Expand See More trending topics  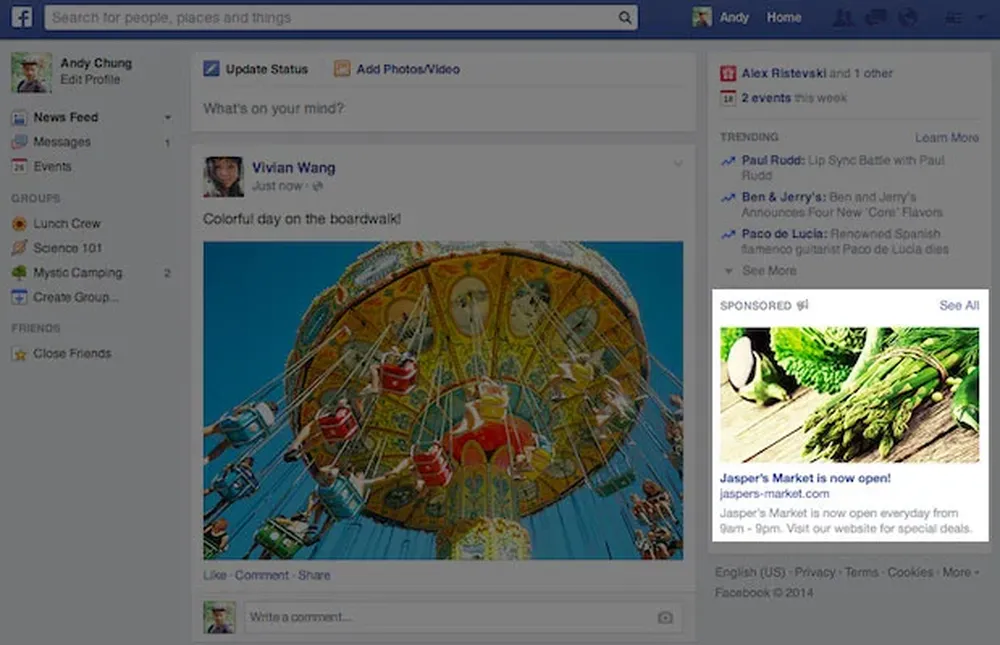coord(769,270)
